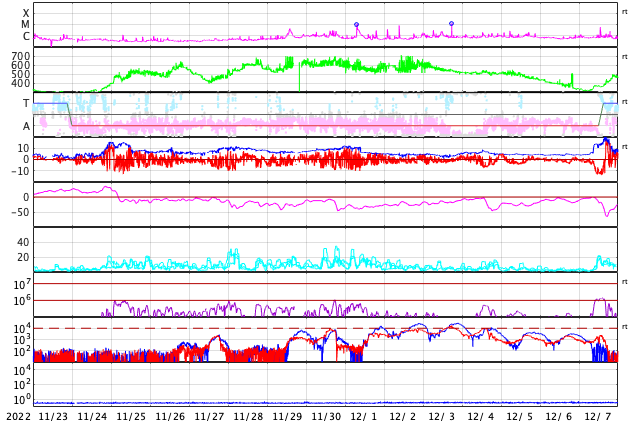The height and width of the screenshot is (424, 634).
Task: Click the 600 axis label on green plot
Action: point(21,65)
